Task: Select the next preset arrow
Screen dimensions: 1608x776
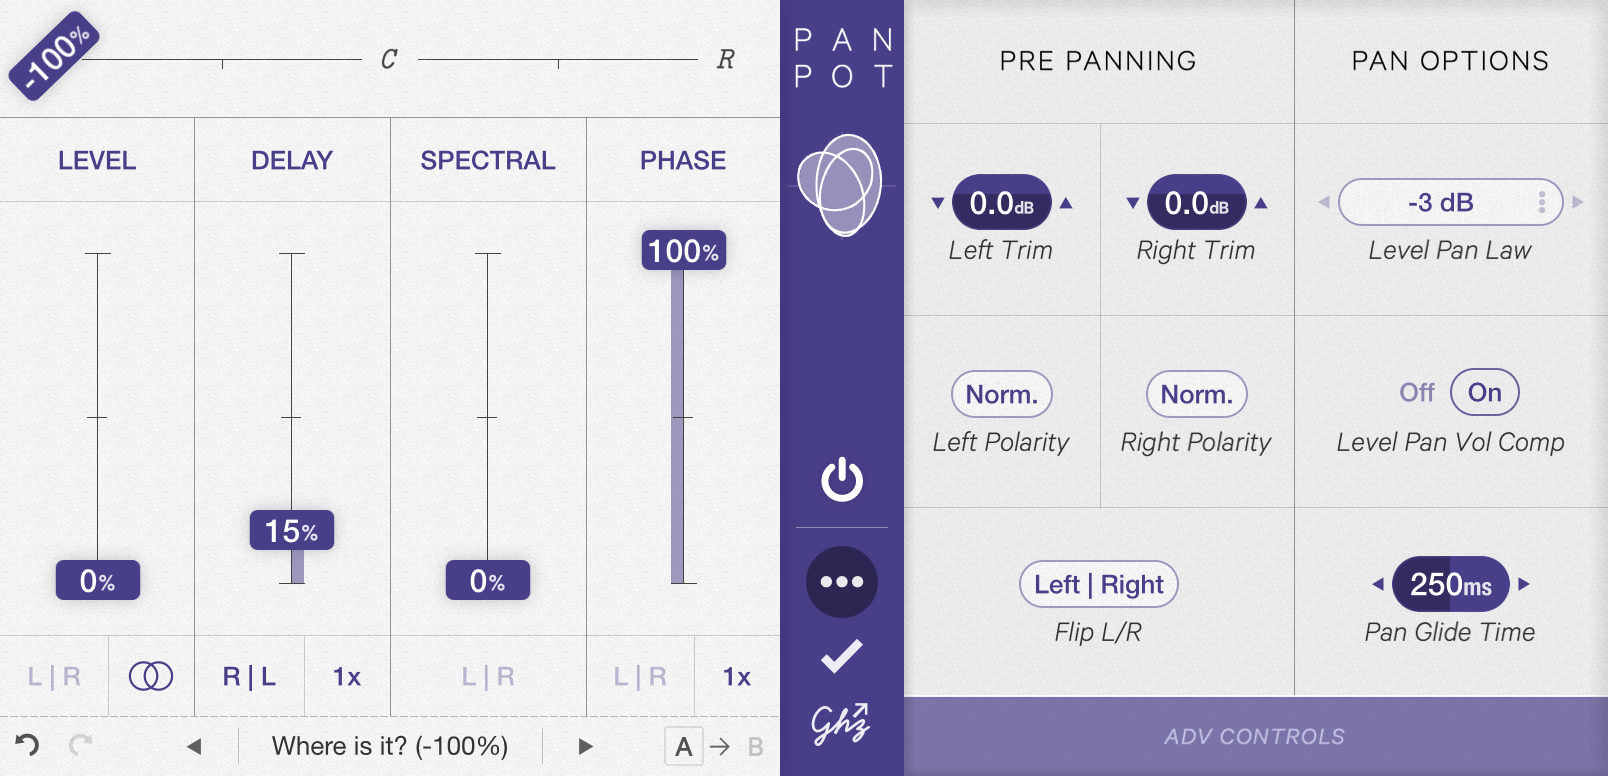Action: tap(586, 746)
